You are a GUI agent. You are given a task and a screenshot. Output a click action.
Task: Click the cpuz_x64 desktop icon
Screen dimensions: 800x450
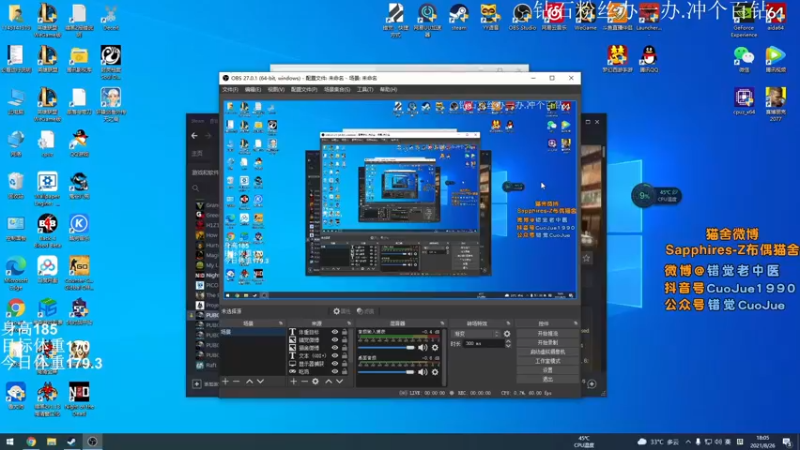click(743, 101)
